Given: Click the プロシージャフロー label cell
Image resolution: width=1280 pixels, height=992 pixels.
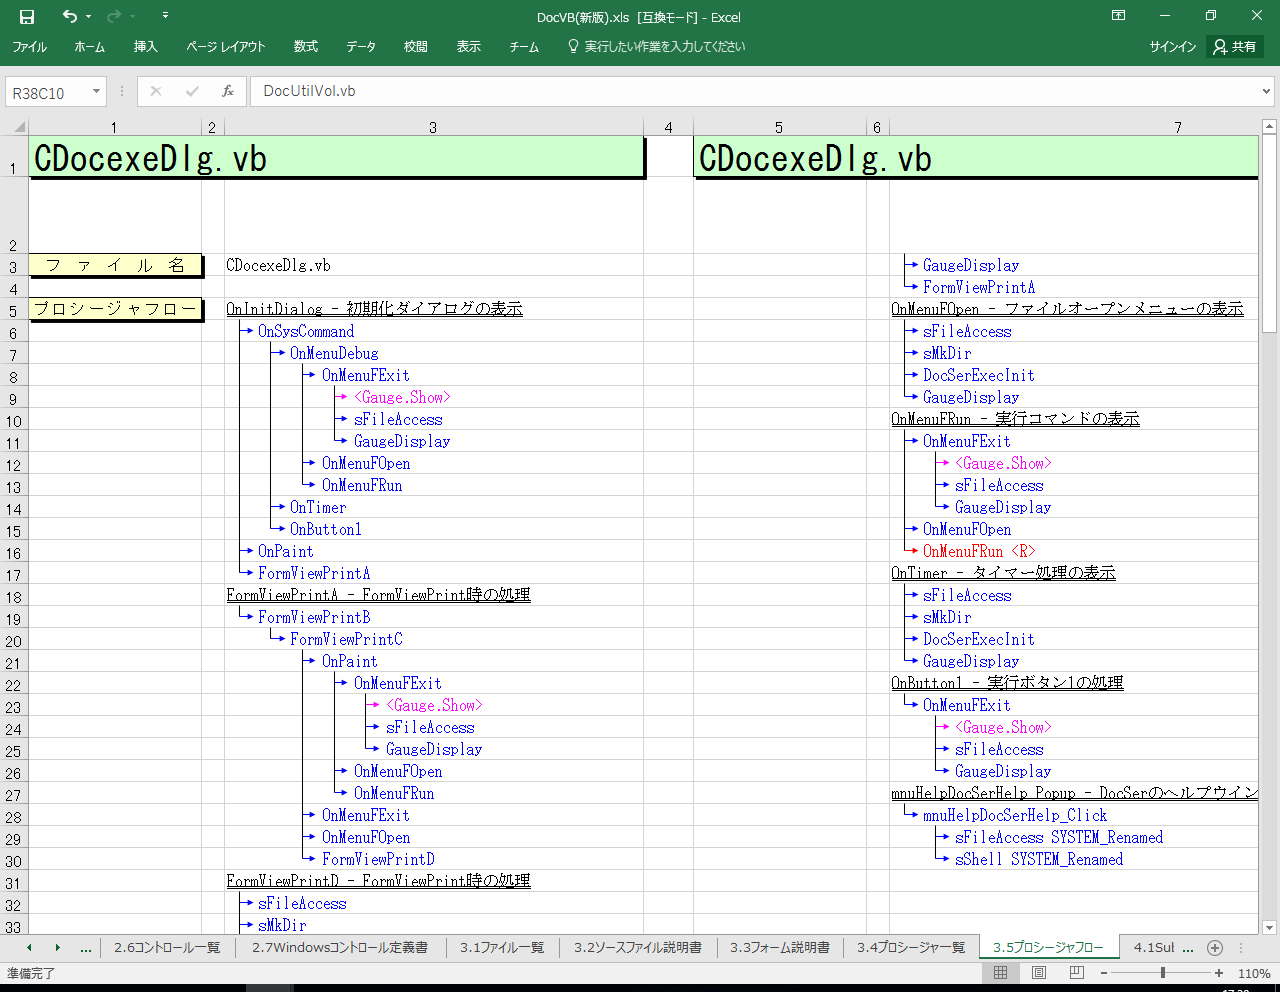Looking at the screenshot, I should click(x=115, y=309).
